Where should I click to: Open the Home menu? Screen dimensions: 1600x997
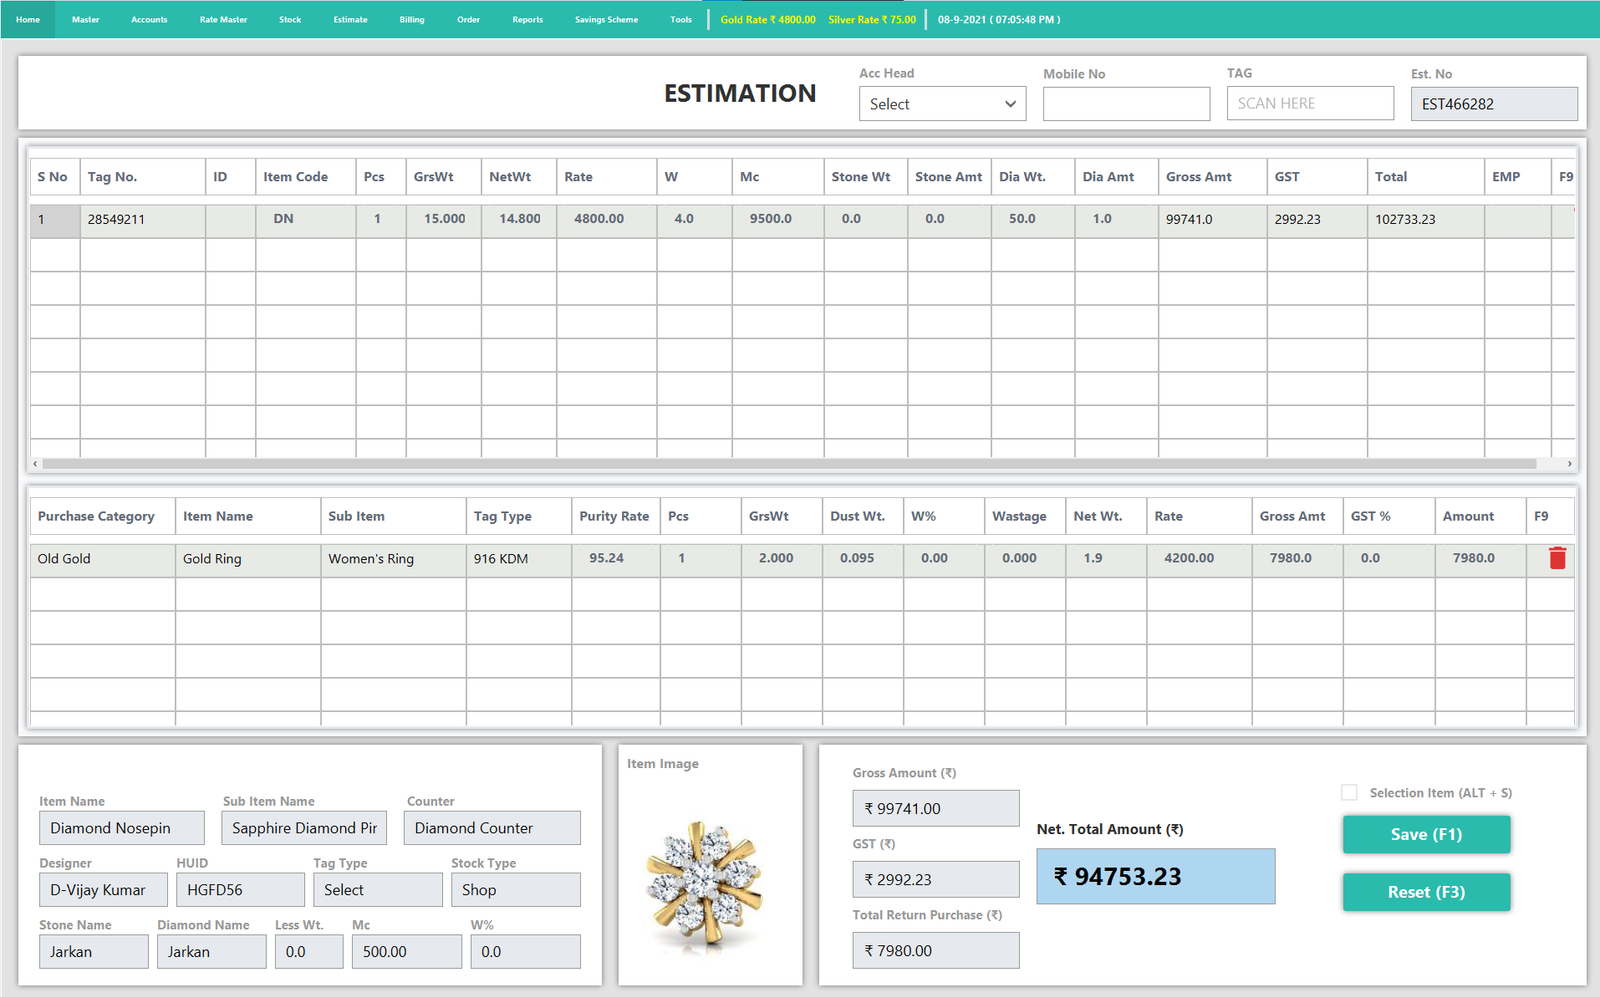(28, 19)
